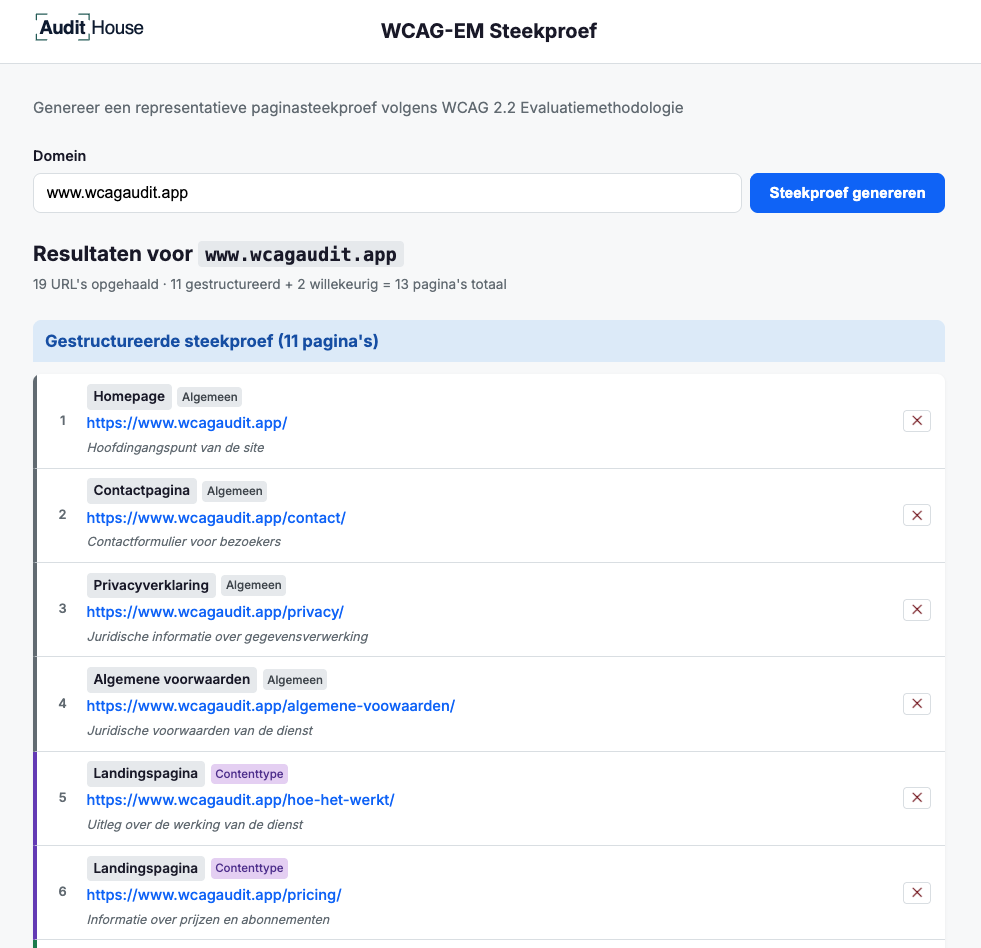Click the Contenttype tag on row 5
981x948 pixels.
[x=250, y=774]
